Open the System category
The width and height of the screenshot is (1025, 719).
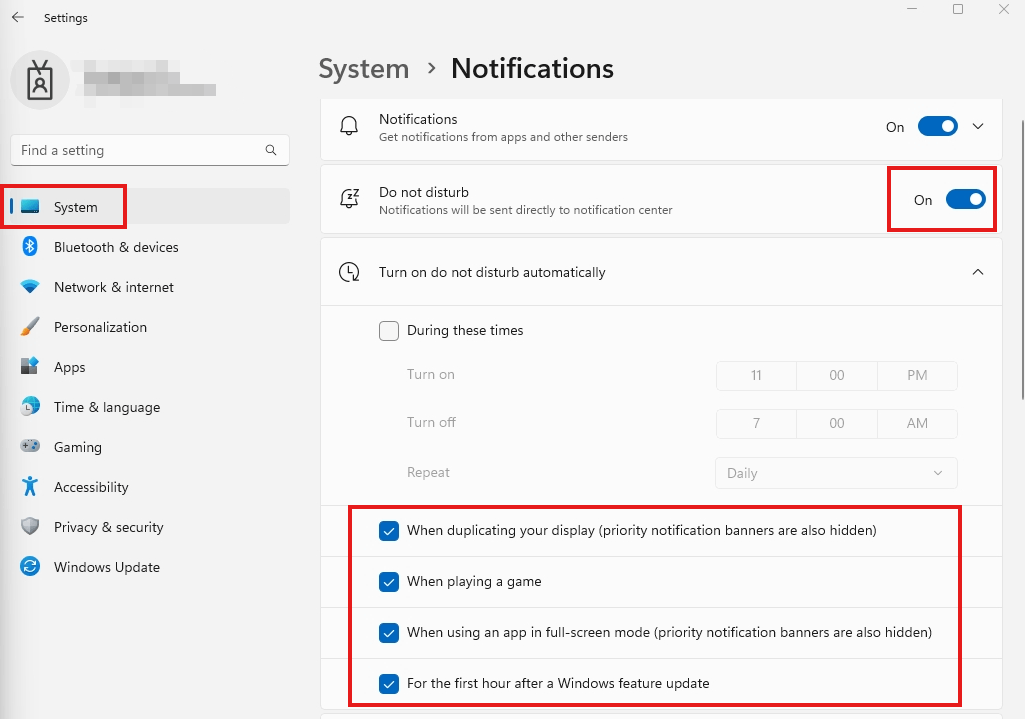click(150, 207)
